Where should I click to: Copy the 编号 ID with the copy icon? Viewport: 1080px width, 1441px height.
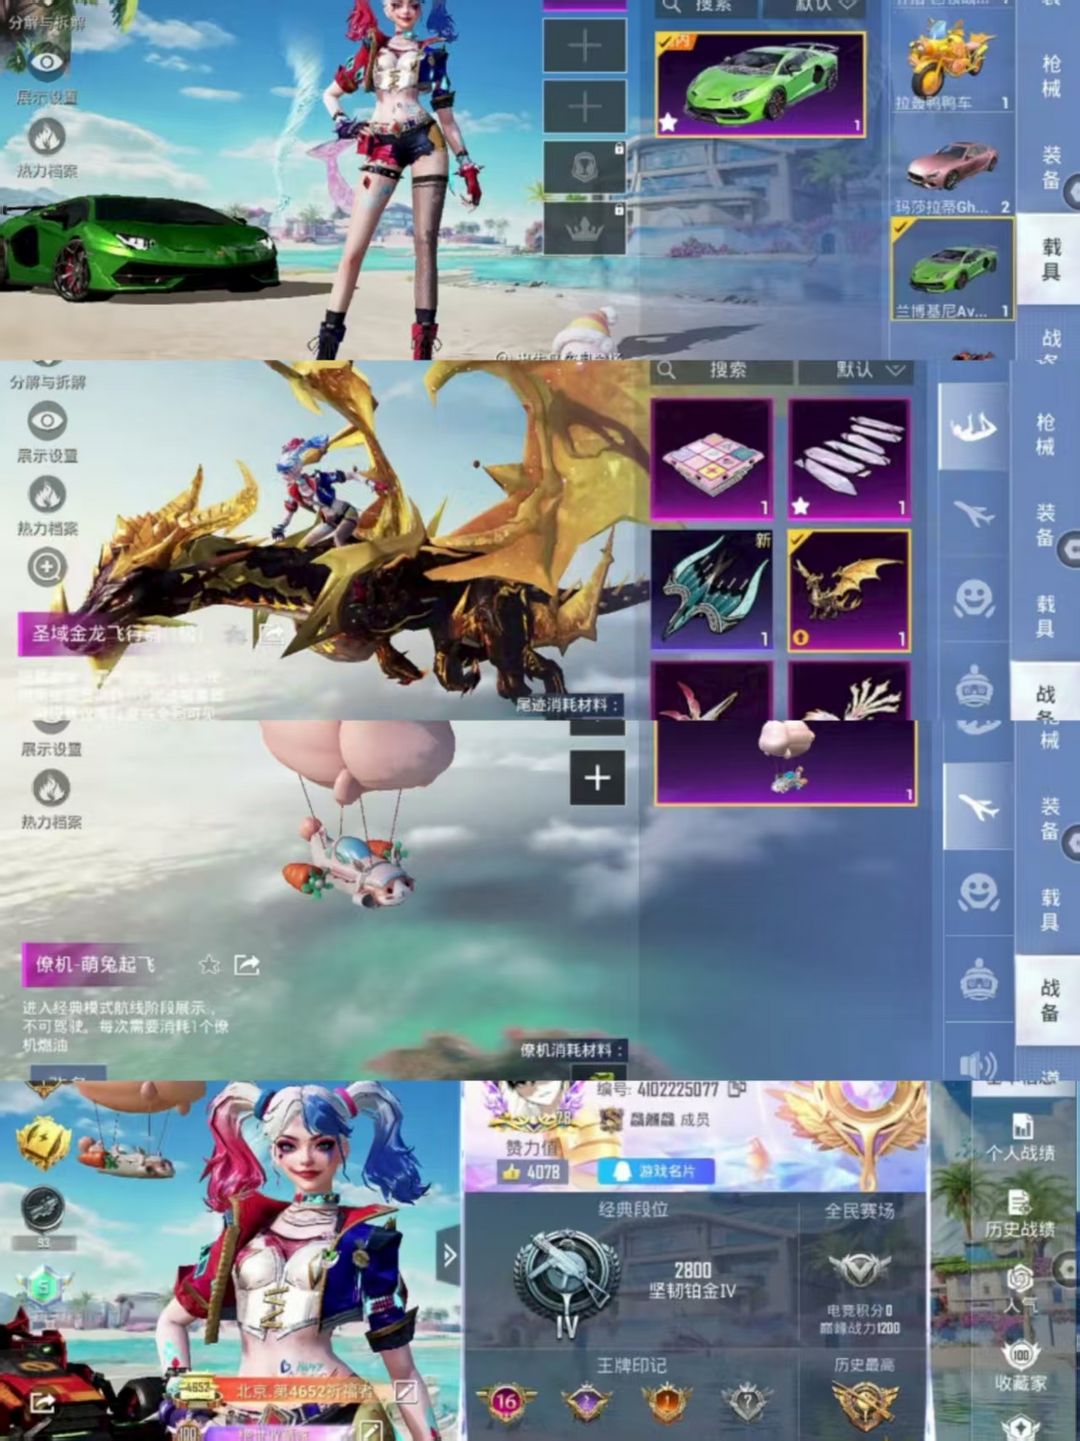[737, 1089]
